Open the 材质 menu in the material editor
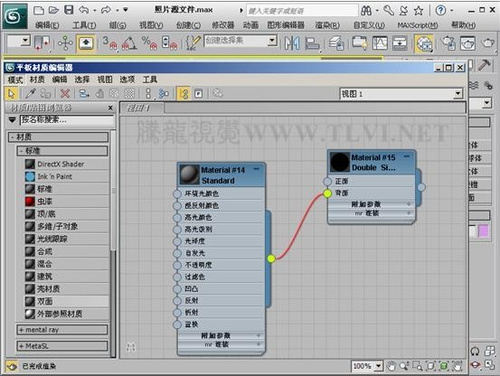 [37, 79]
